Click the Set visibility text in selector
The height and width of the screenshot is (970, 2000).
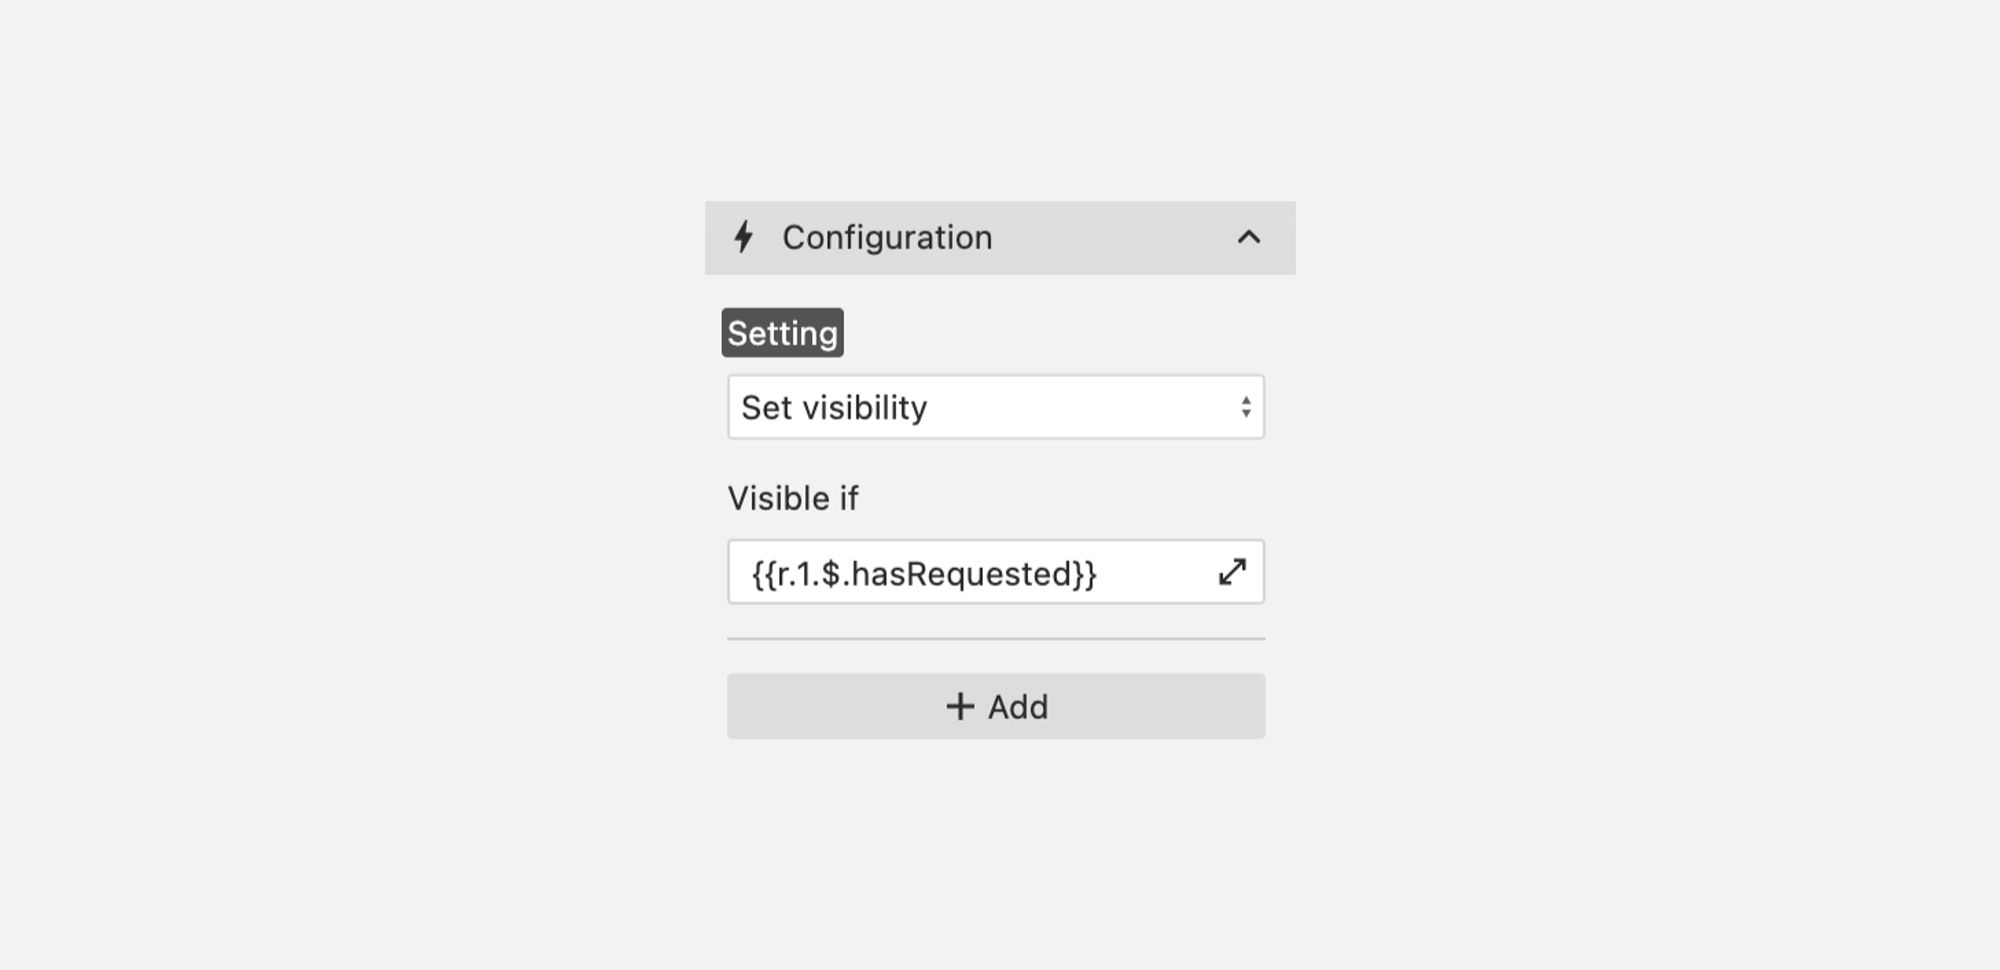pyautogui.click(x=834, y=407)
